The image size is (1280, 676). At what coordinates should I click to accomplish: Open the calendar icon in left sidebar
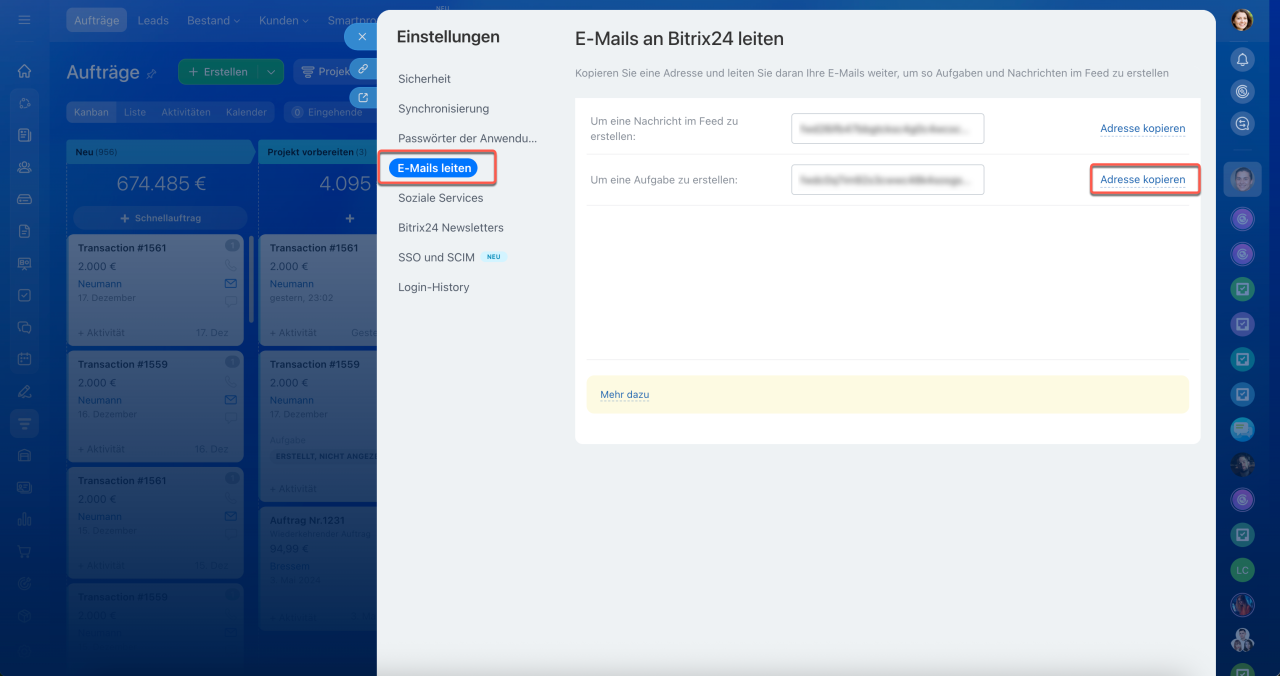click(25, 359)
